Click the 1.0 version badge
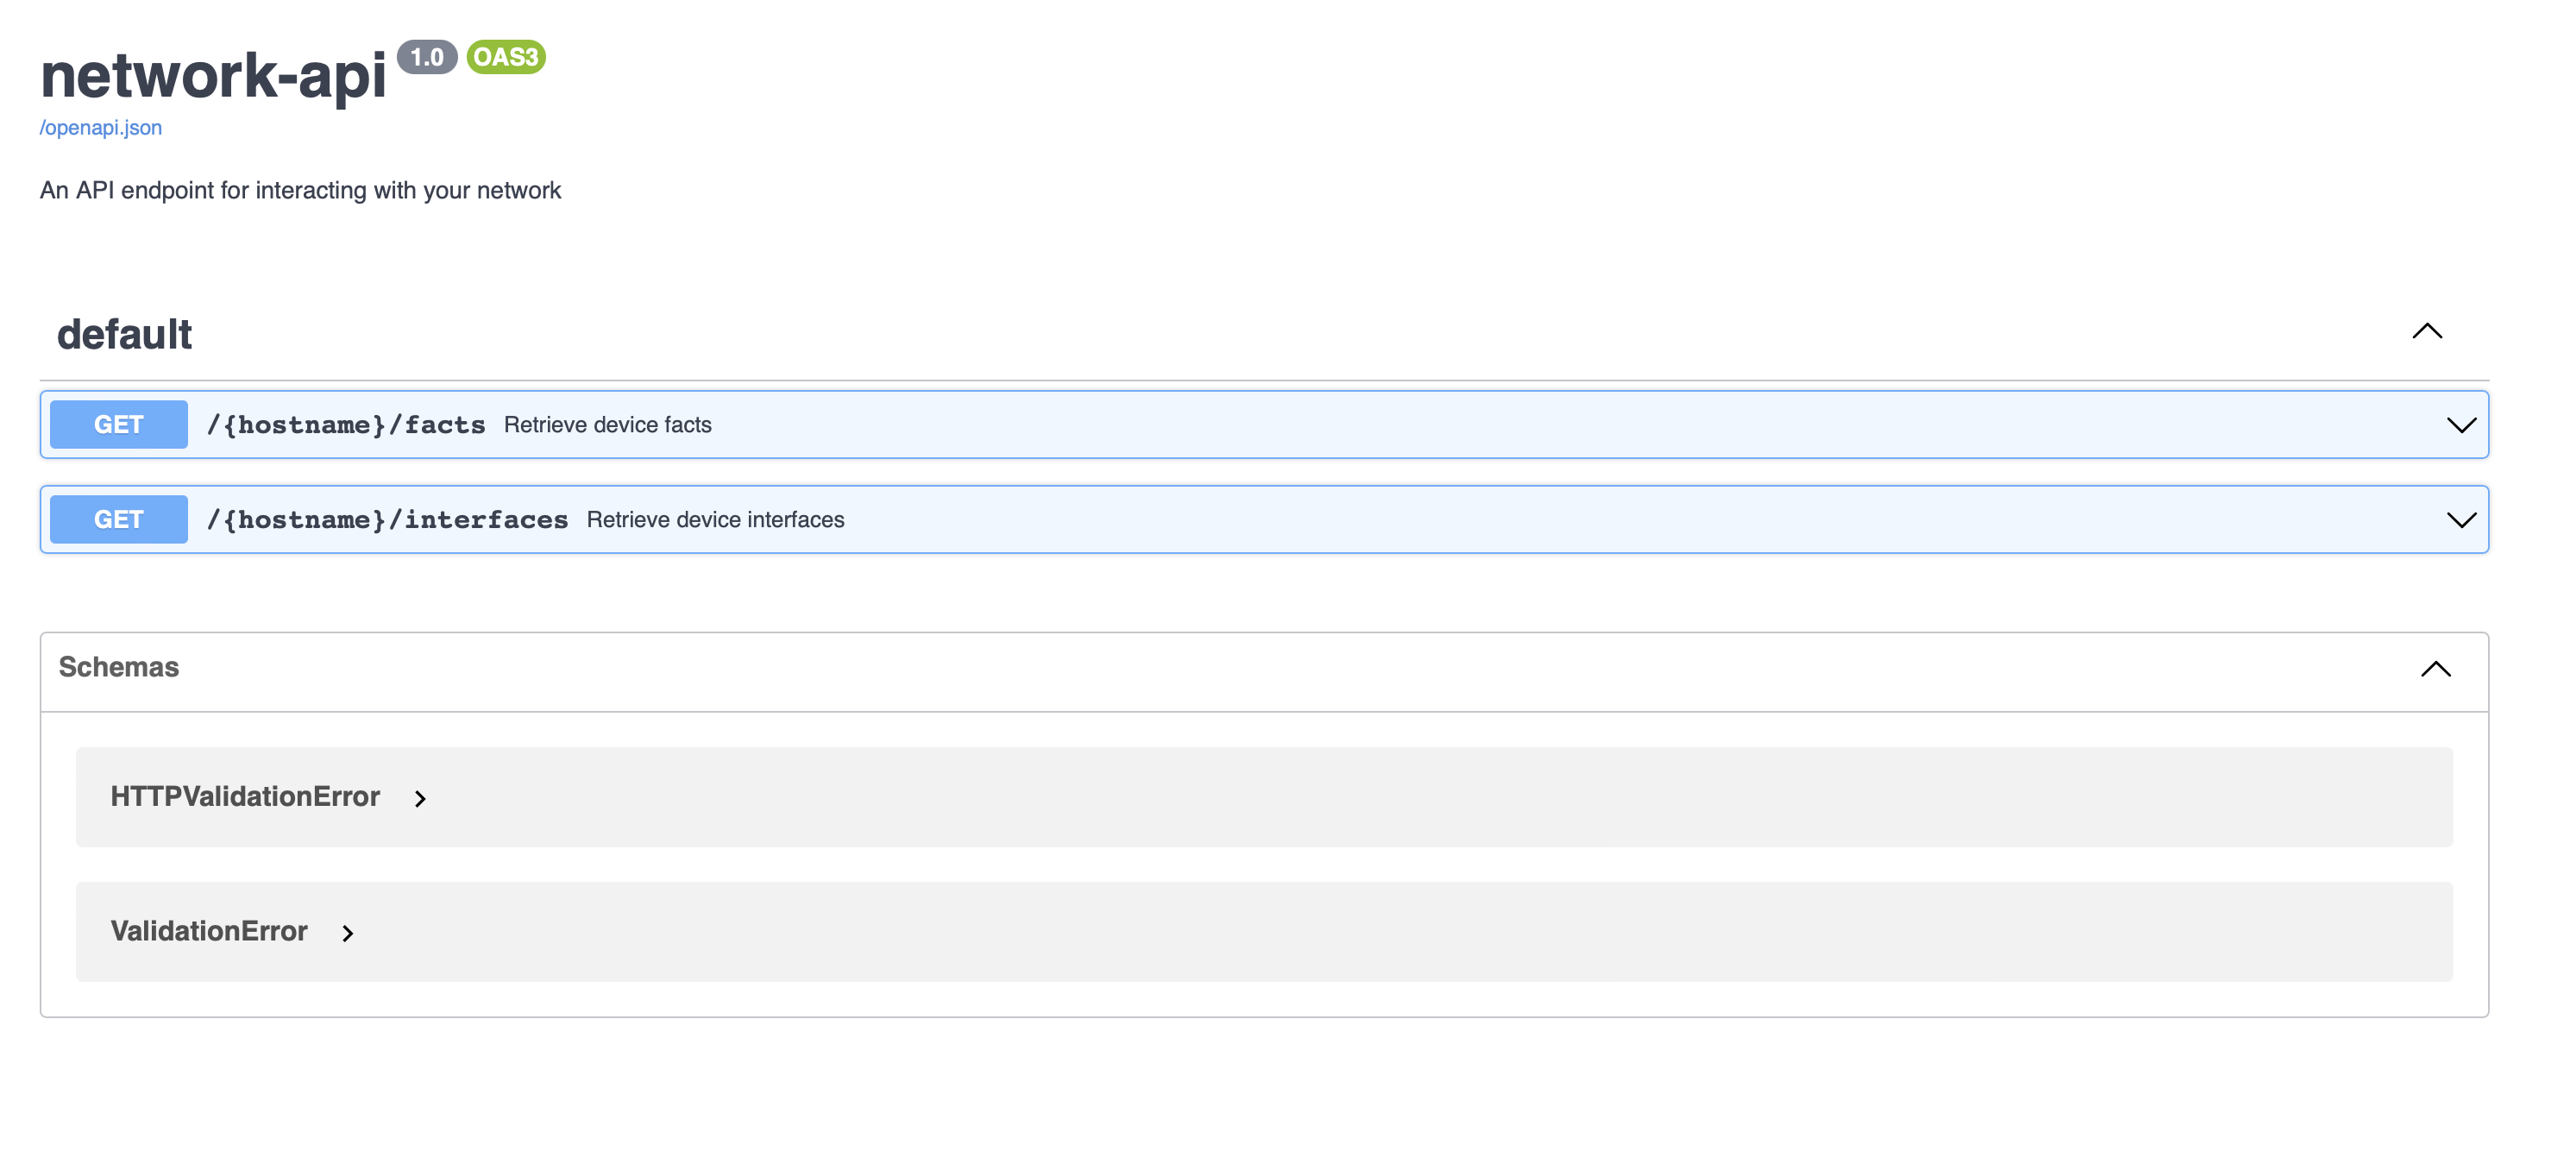This screenshot has height=1170, width=2576. click(427, 57)
